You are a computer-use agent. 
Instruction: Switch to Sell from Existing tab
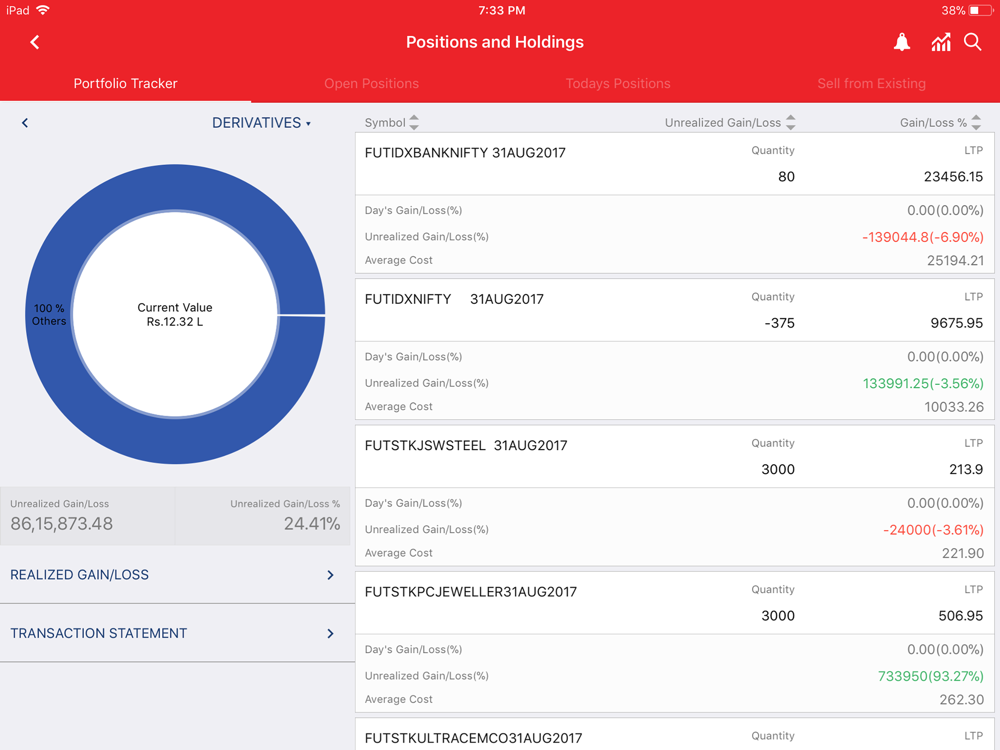coord(871,84)
